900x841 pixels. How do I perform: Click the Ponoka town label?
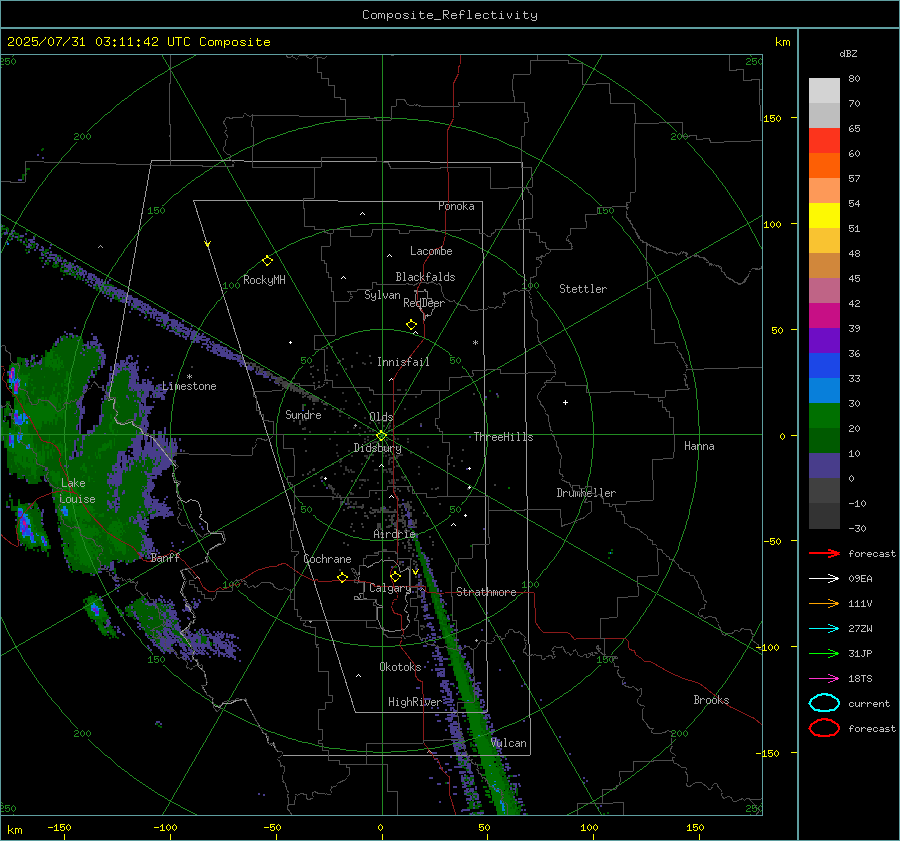click(x=456, y=206)
